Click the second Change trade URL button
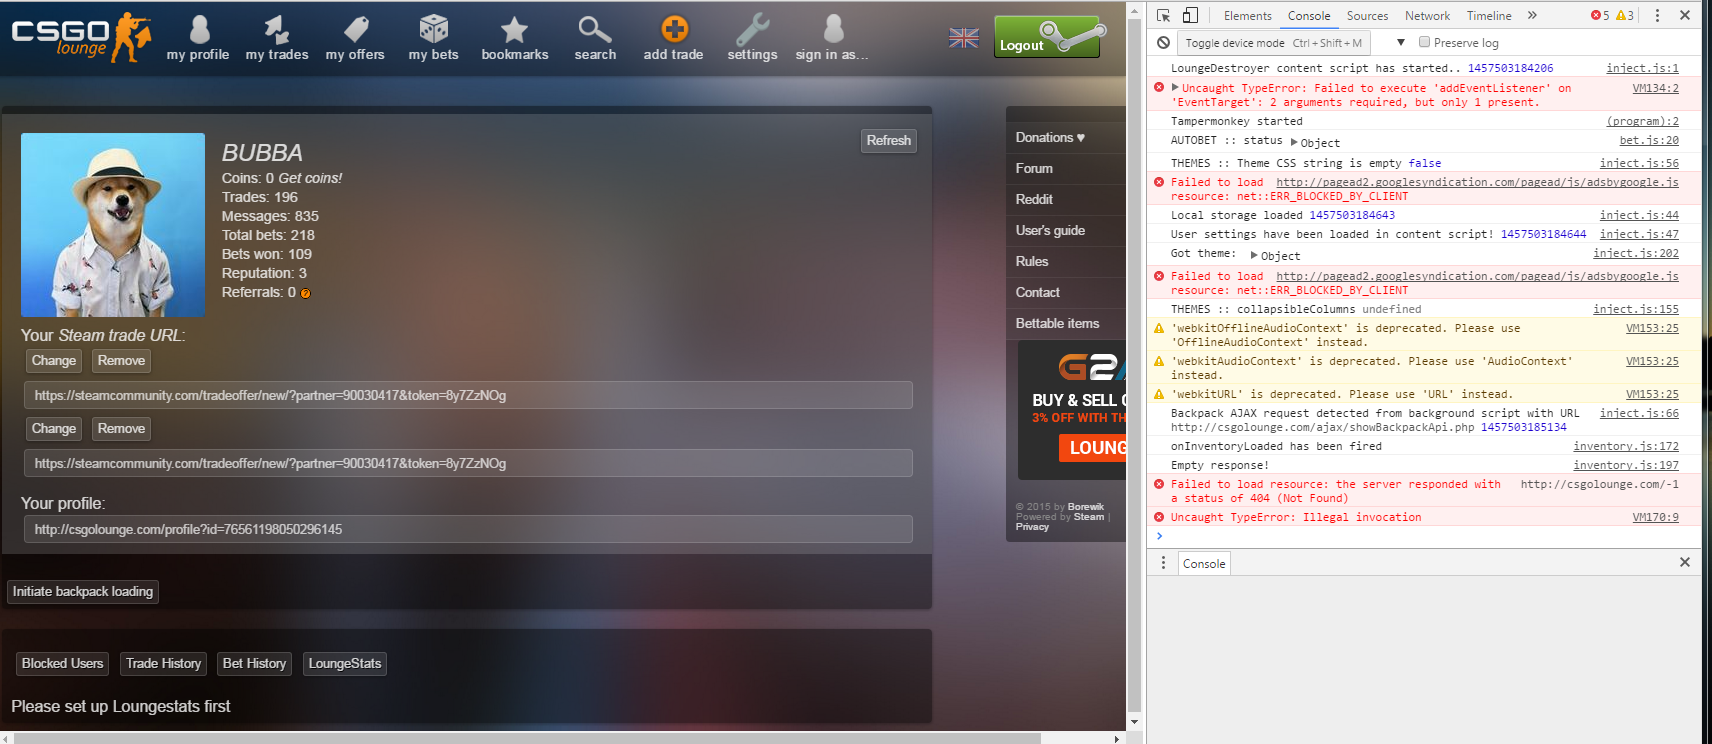This screenshot has width=1712, height=744. [x=54, y=429]
